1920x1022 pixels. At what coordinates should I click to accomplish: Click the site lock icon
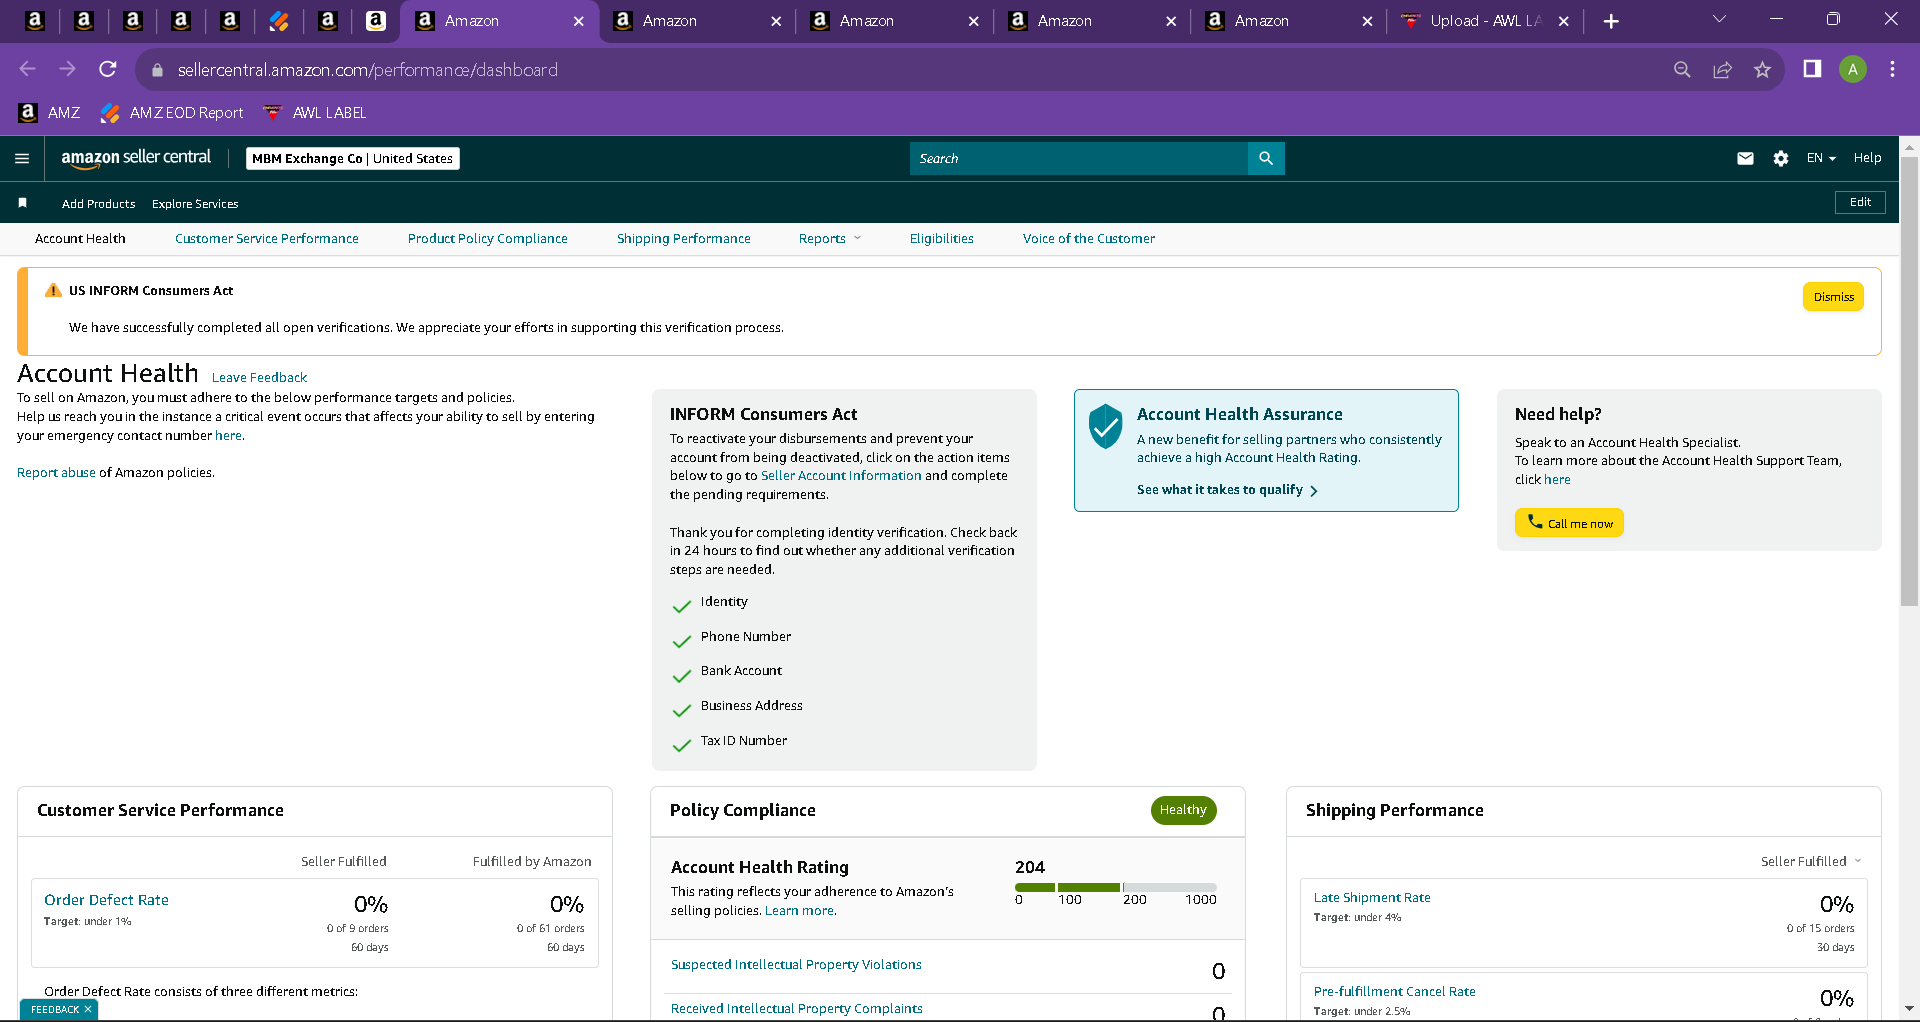[x=157, y=70]
